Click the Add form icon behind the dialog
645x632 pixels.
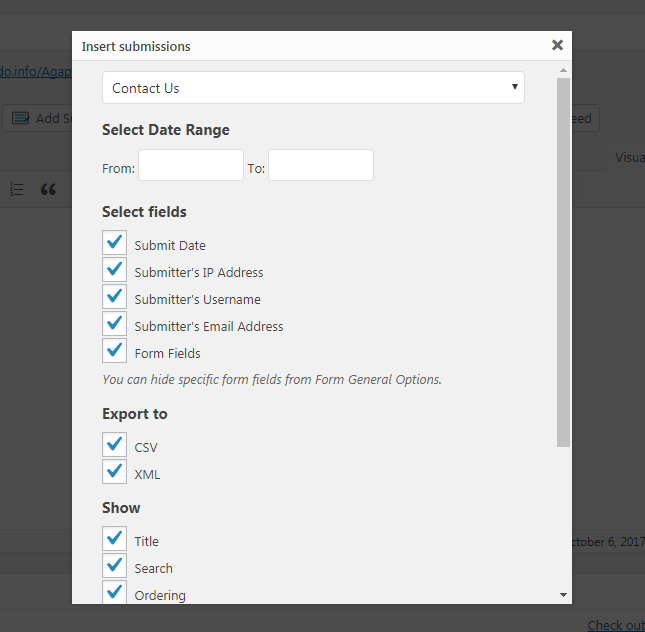(20, 118)
